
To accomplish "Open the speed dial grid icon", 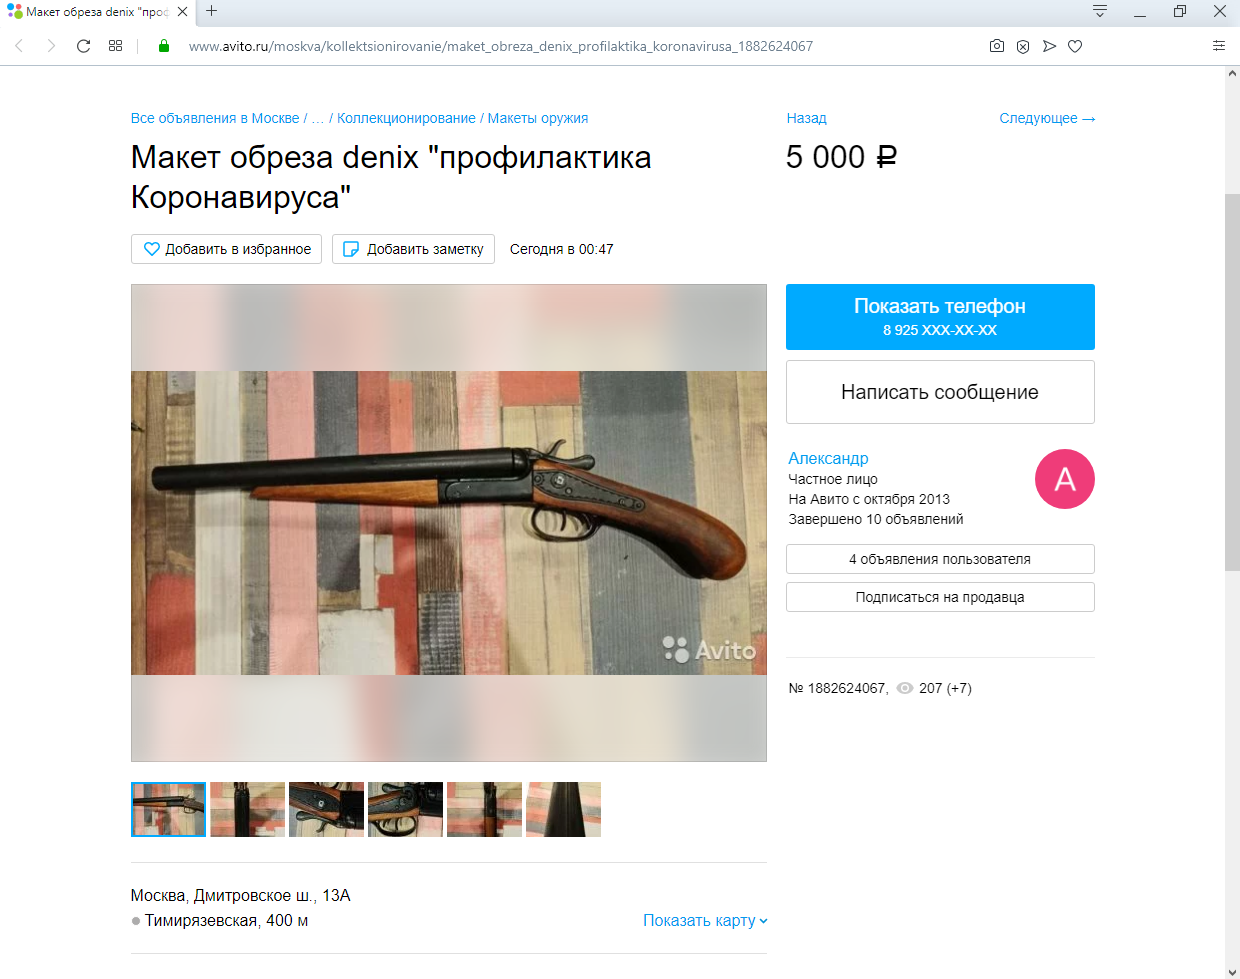I will pyautogui.click(x=116, y=46).
